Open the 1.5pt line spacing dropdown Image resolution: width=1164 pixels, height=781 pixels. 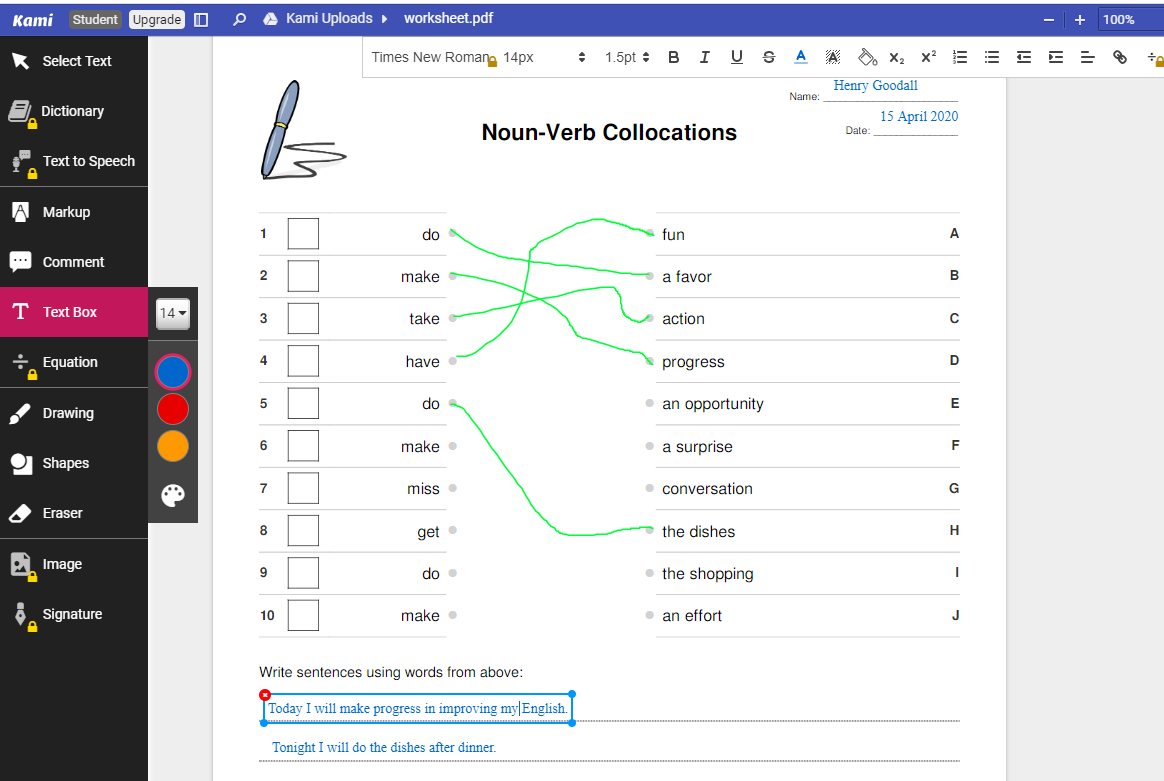(x=627, y=57)
